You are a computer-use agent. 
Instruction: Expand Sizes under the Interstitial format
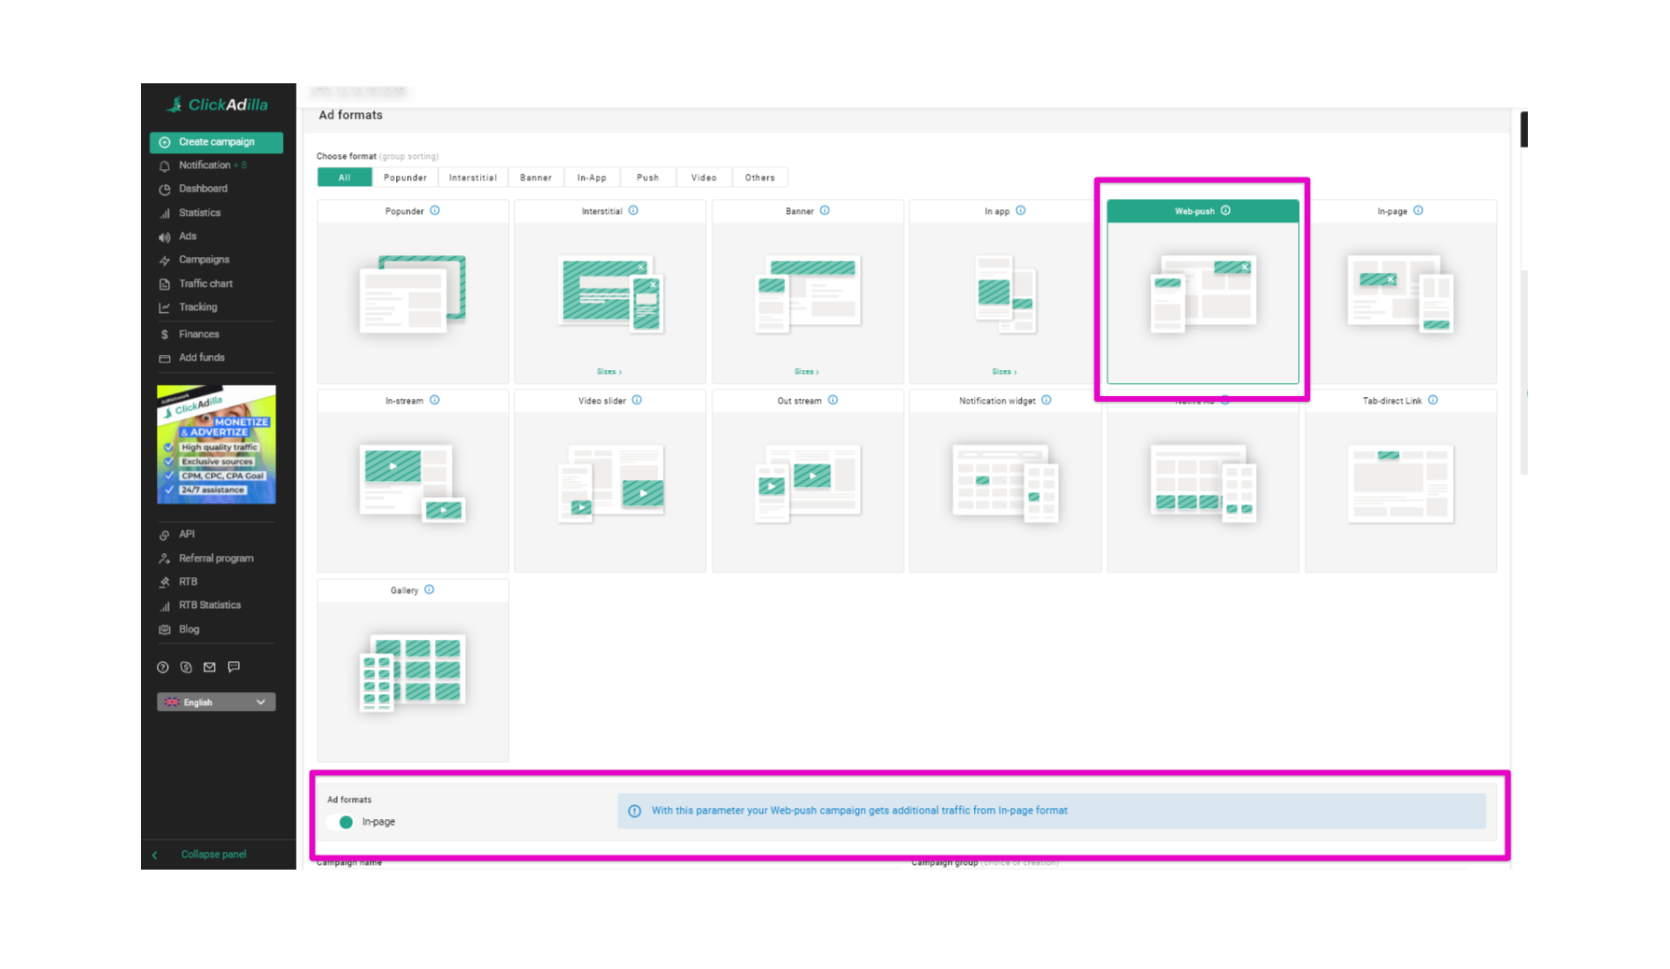tap(609, 372)
